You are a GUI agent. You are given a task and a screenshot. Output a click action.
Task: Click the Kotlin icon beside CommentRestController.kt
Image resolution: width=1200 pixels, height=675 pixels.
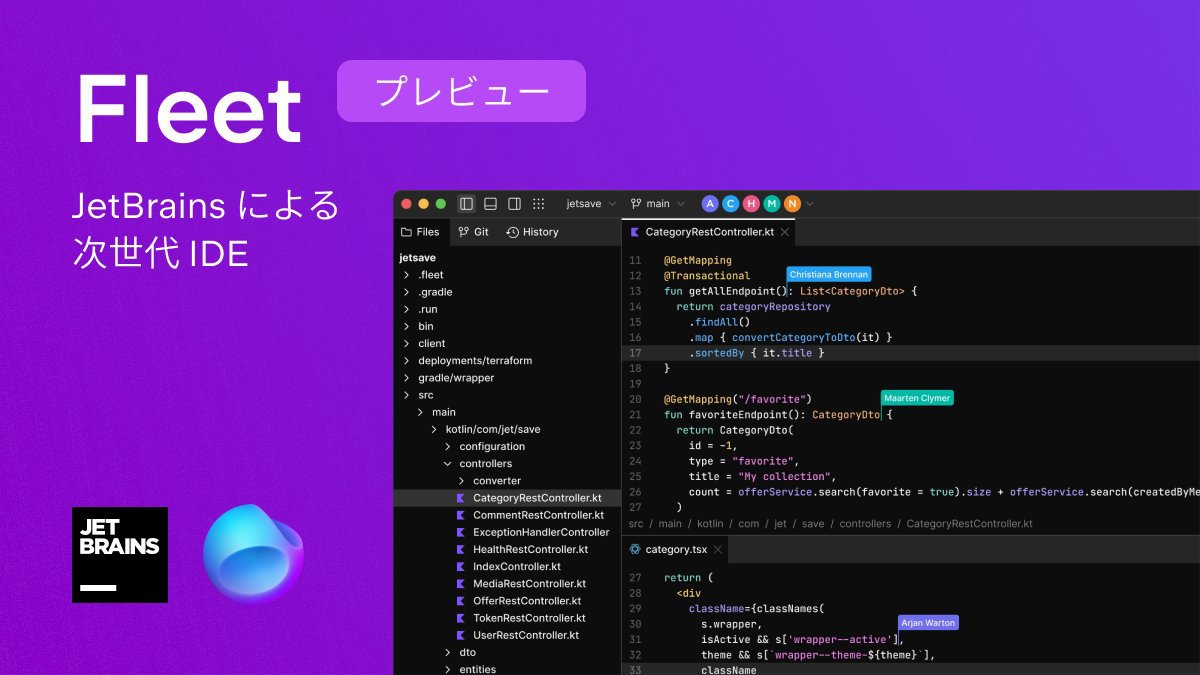[460, 515]
